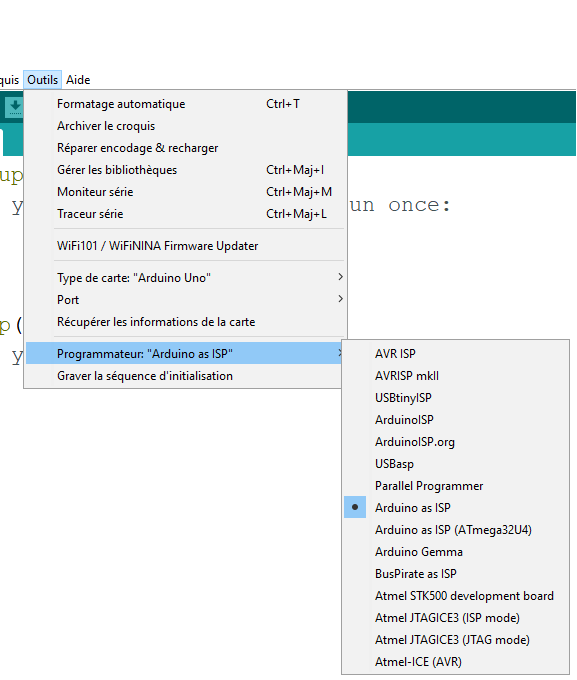Select Formatage automatique

(185, 104)
